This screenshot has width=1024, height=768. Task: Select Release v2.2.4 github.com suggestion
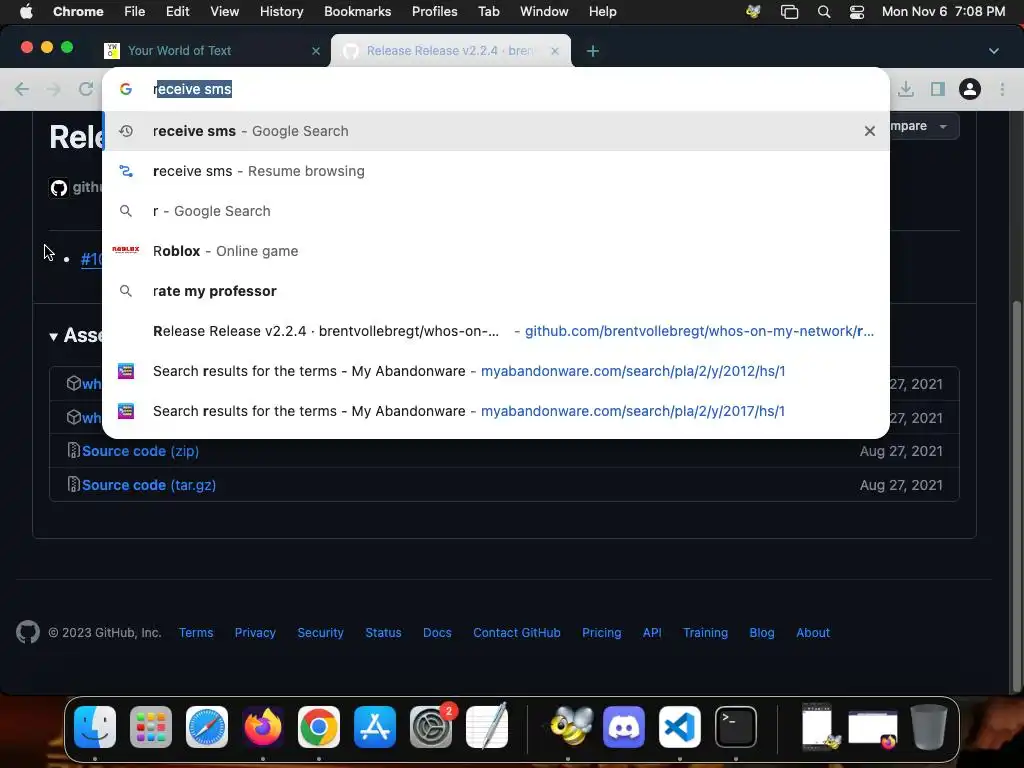point(496,331)
